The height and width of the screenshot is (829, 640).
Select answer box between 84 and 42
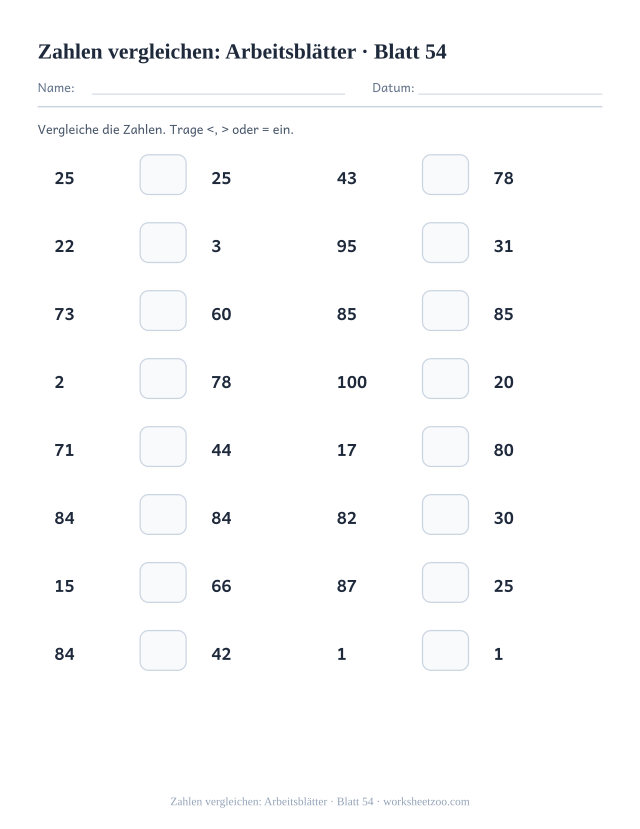tap(163, 650)
